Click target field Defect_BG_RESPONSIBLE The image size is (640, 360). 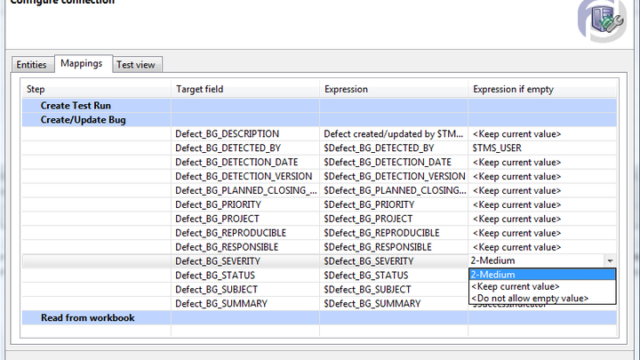[227, 247]
